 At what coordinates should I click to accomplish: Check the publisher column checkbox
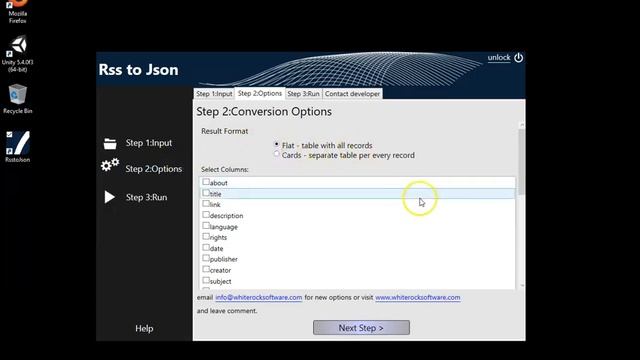coord(206,258)
